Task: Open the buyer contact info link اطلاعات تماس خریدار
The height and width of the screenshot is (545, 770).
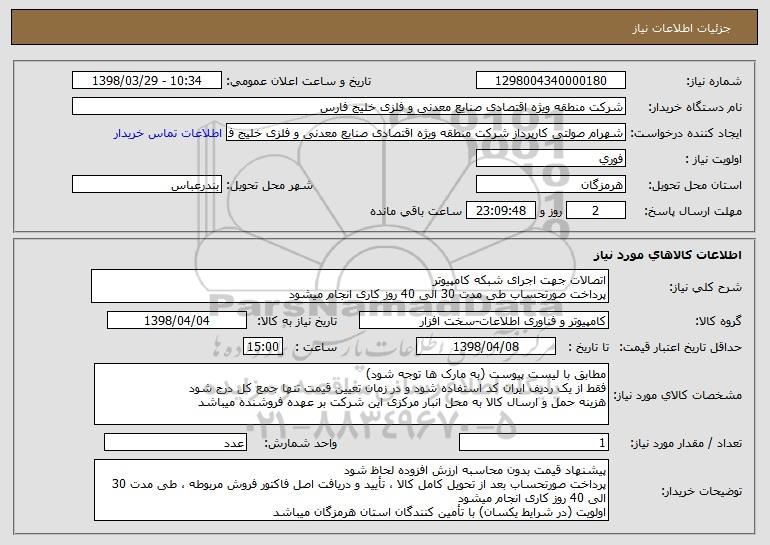Action: pyautogui.click(x=168, y=134)
